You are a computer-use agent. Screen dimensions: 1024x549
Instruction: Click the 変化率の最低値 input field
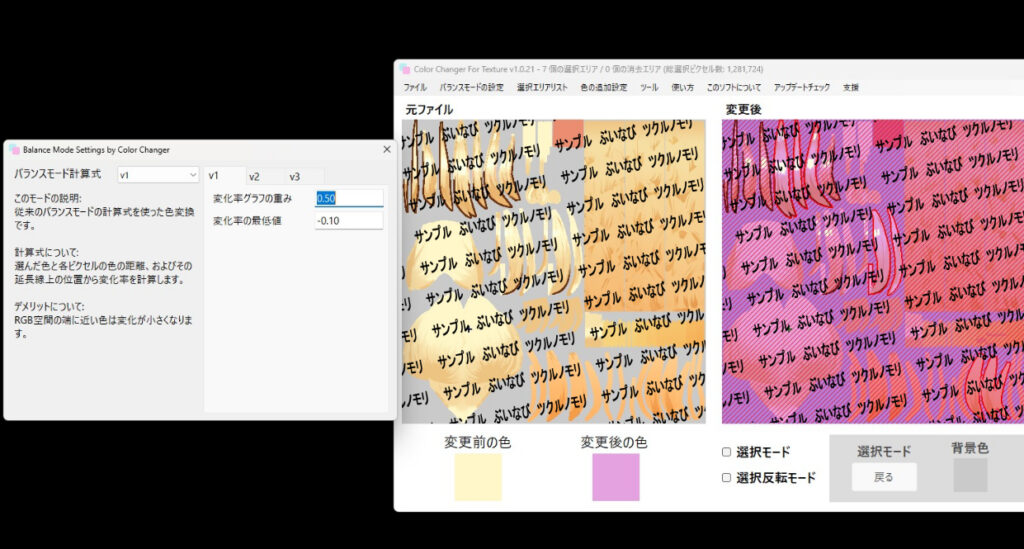coord(348,220)
